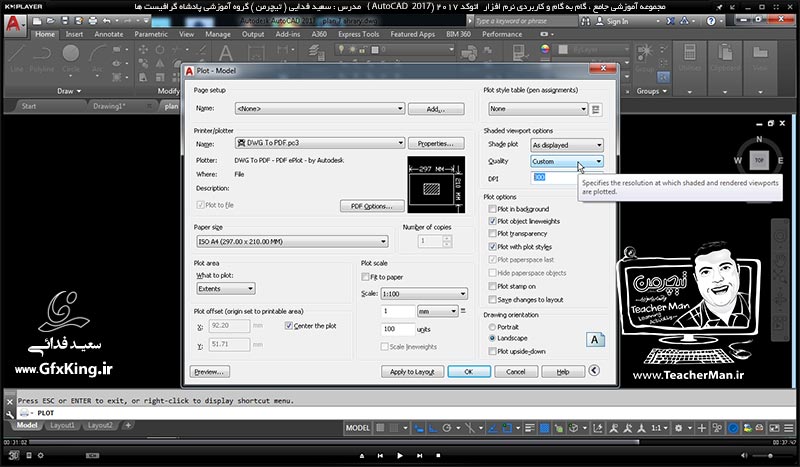Select the Circle tool in Draw panel
Image resolution: width=800 pixels, height=467 pixels.
pyautogui.click(x=70, y=58)
